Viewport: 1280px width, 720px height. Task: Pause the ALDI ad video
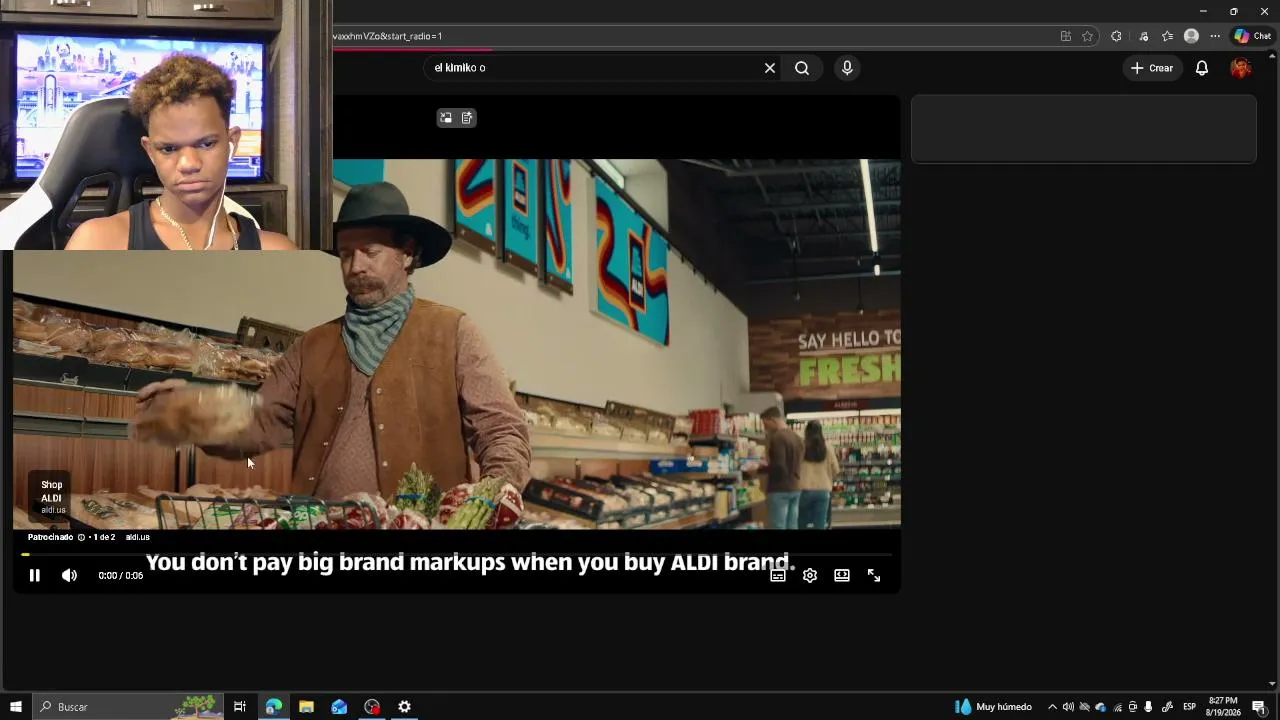pyautogui.click(x=34, y=575)
